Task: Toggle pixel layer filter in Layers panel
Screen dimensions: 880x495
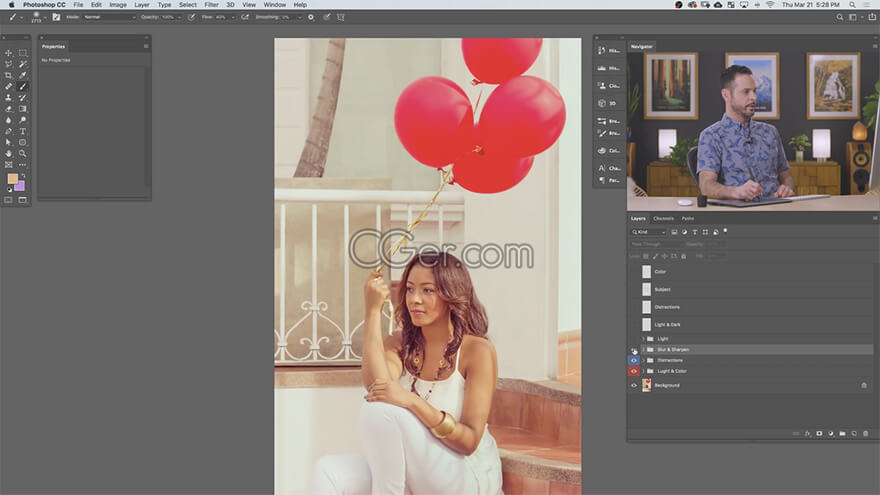Action: click(x=674, y=232)
